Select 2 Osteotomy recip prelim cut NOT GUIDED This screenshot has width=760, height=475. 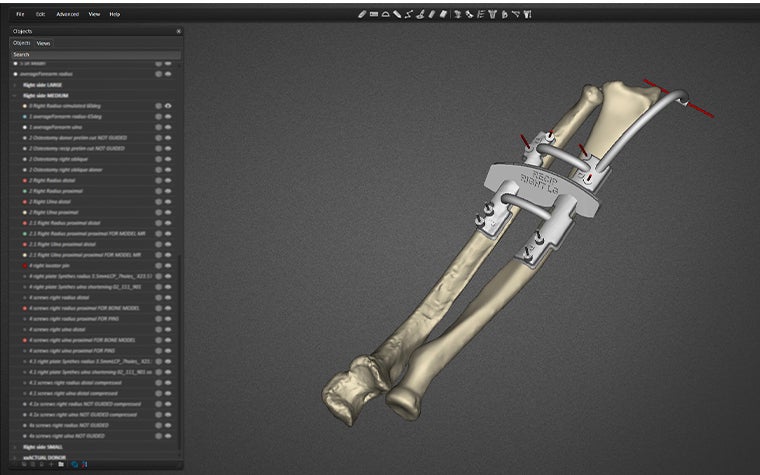click(77, 148)
